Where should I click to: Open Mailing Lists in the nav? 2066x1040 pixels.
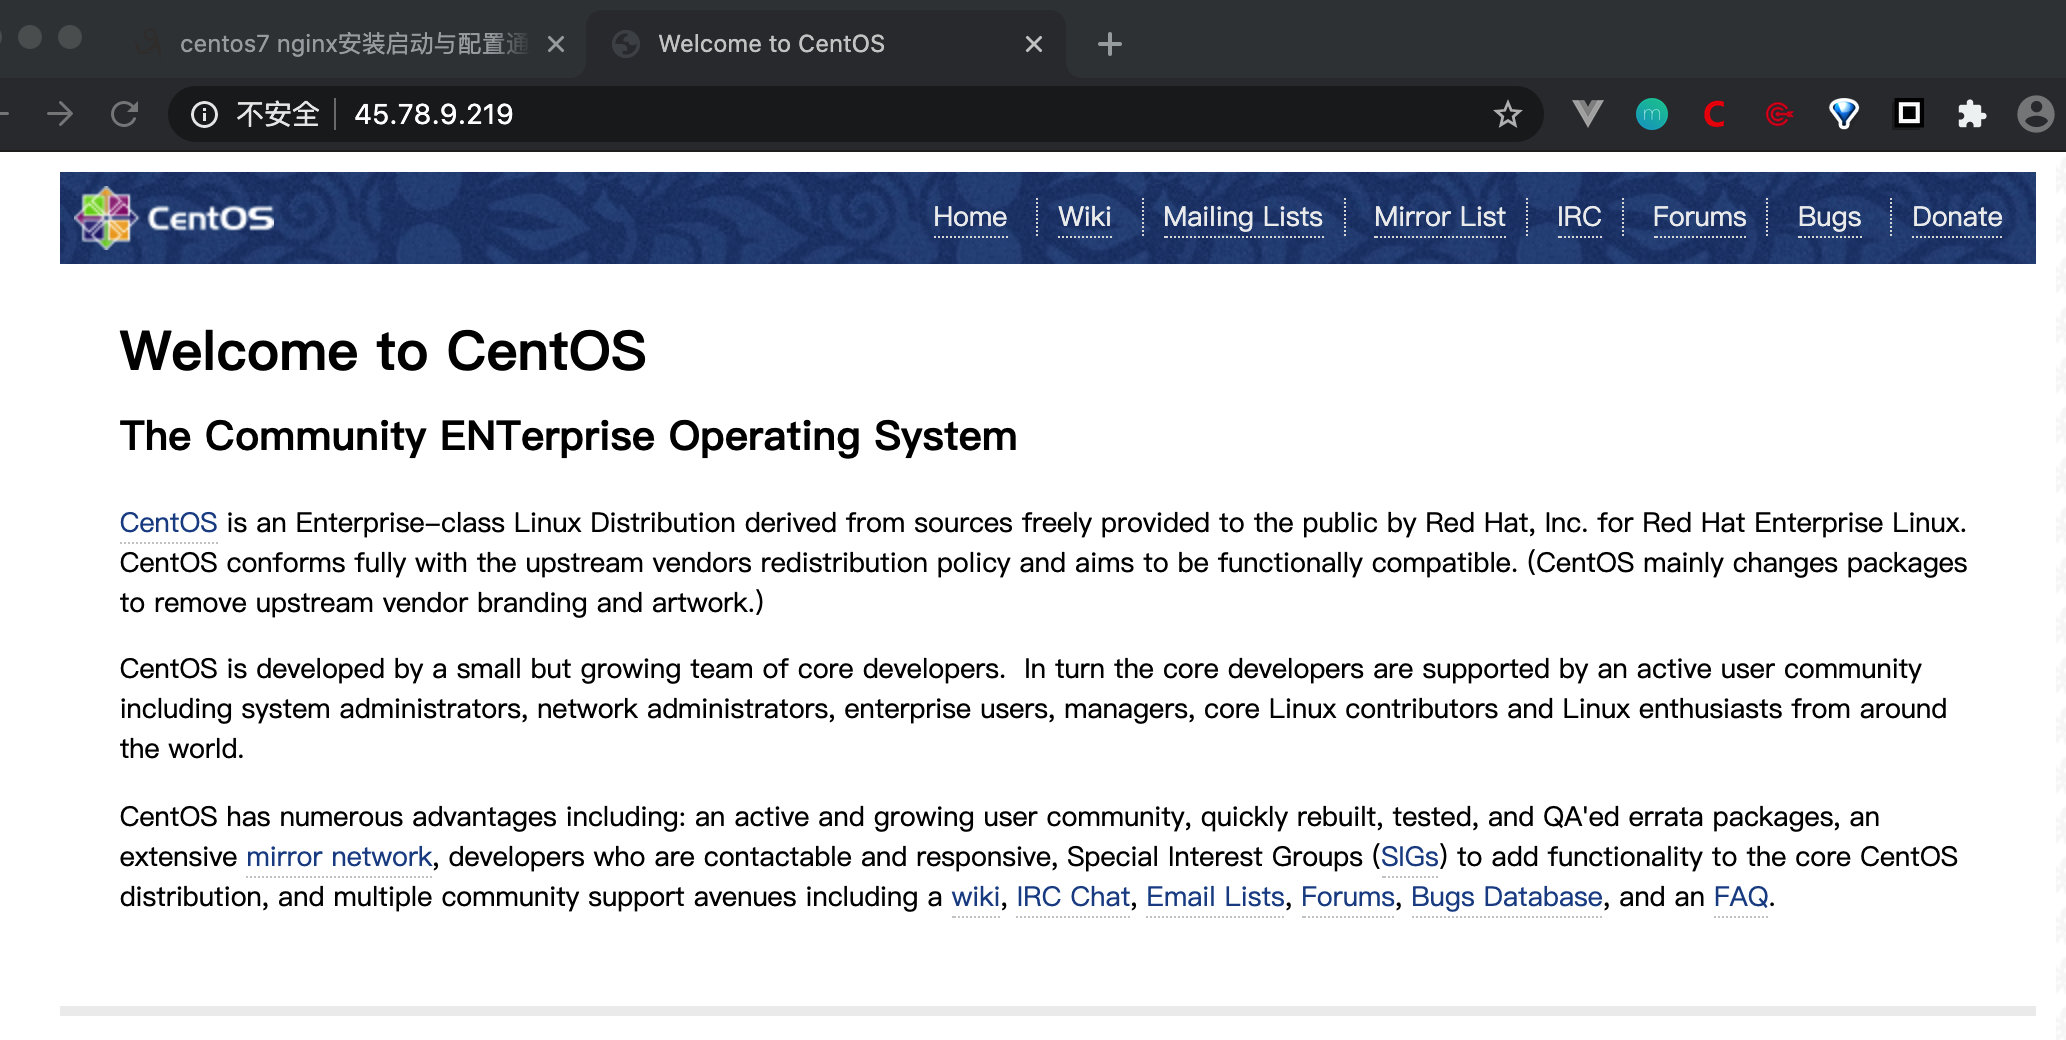[x=1243, y=217]
